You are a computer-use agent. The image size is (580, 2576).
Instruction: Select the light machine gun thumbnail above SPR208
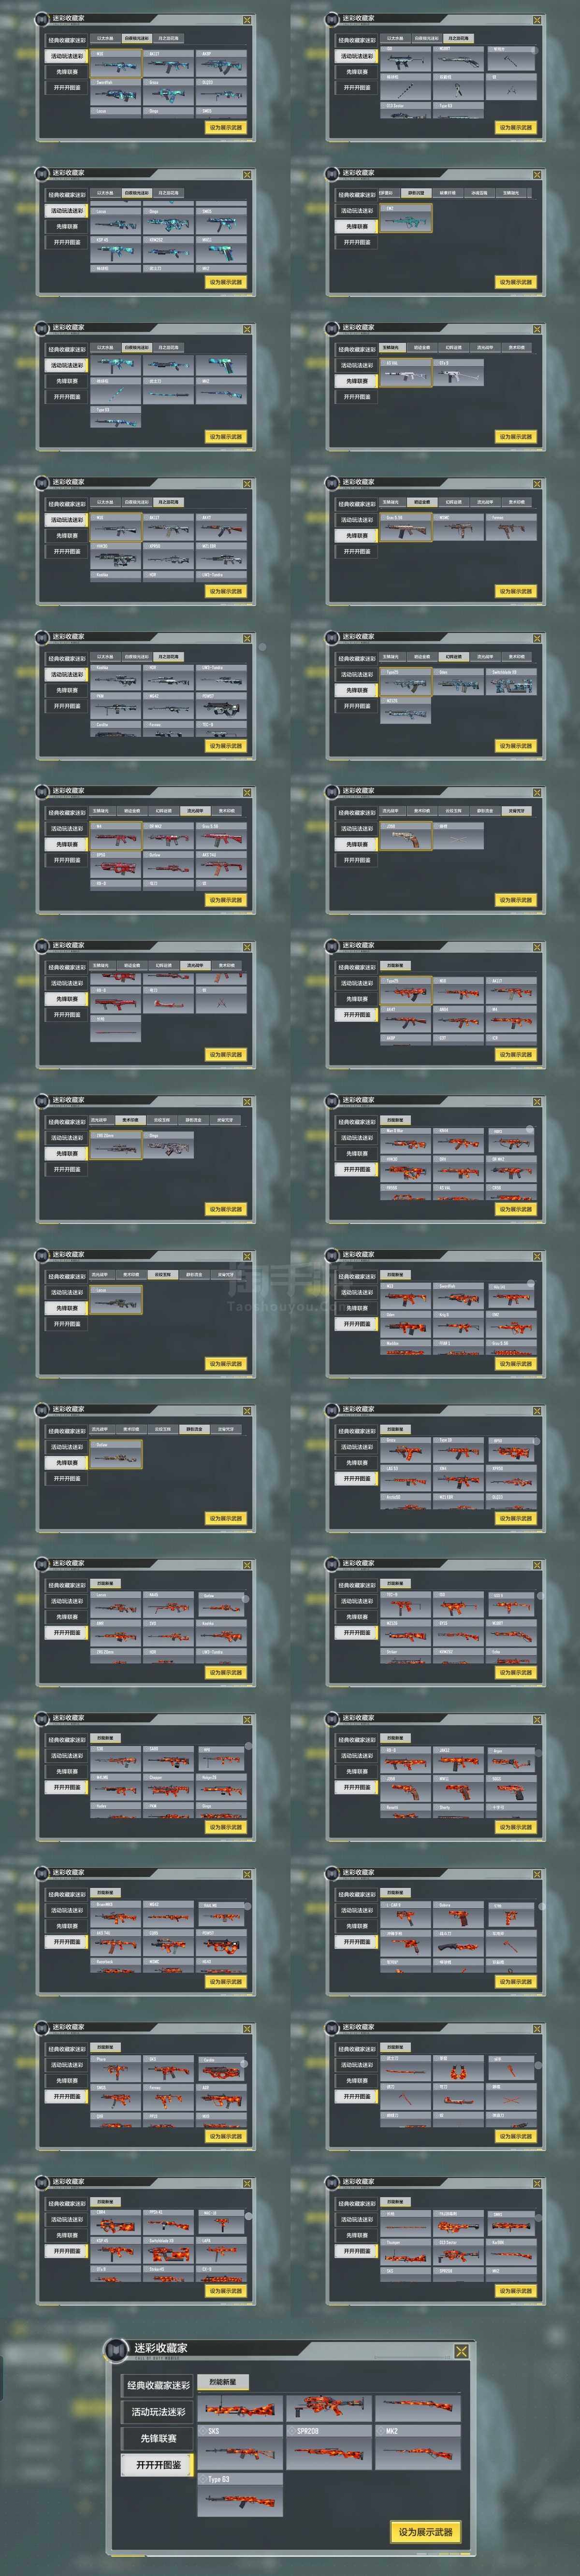(329, 2408)
